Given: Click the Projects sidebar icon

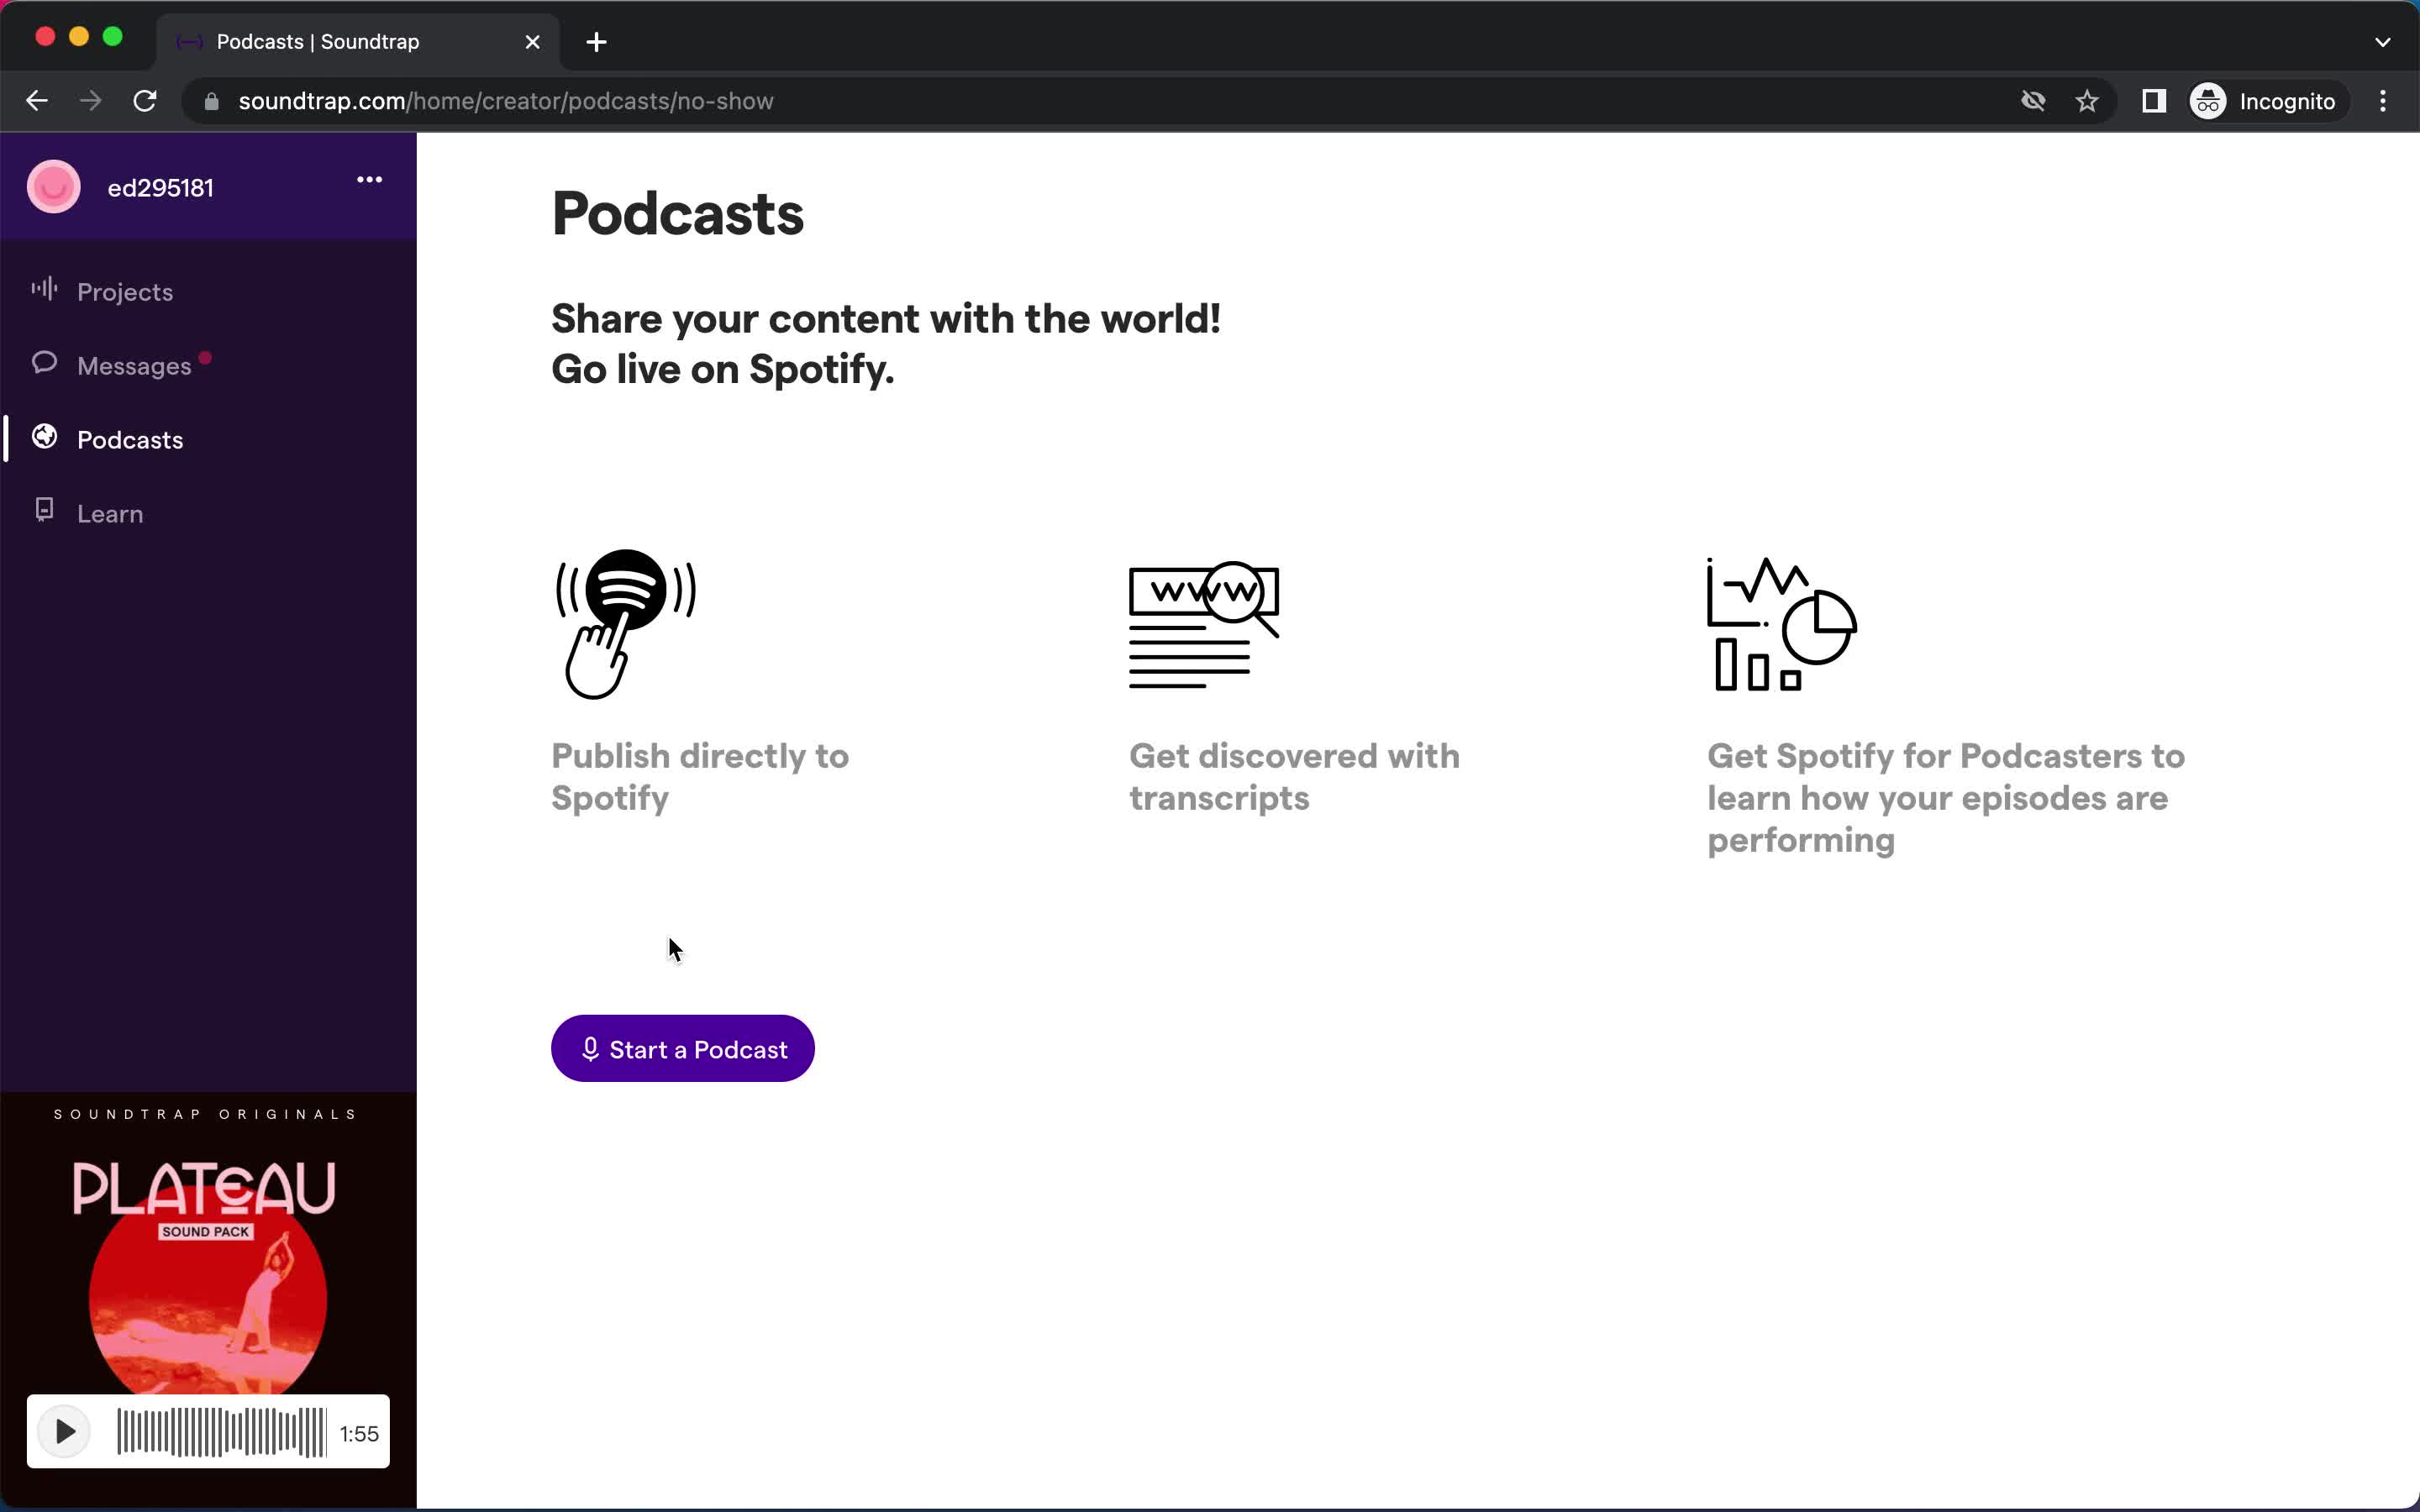Looking at the screenshot, I should 44,291.
